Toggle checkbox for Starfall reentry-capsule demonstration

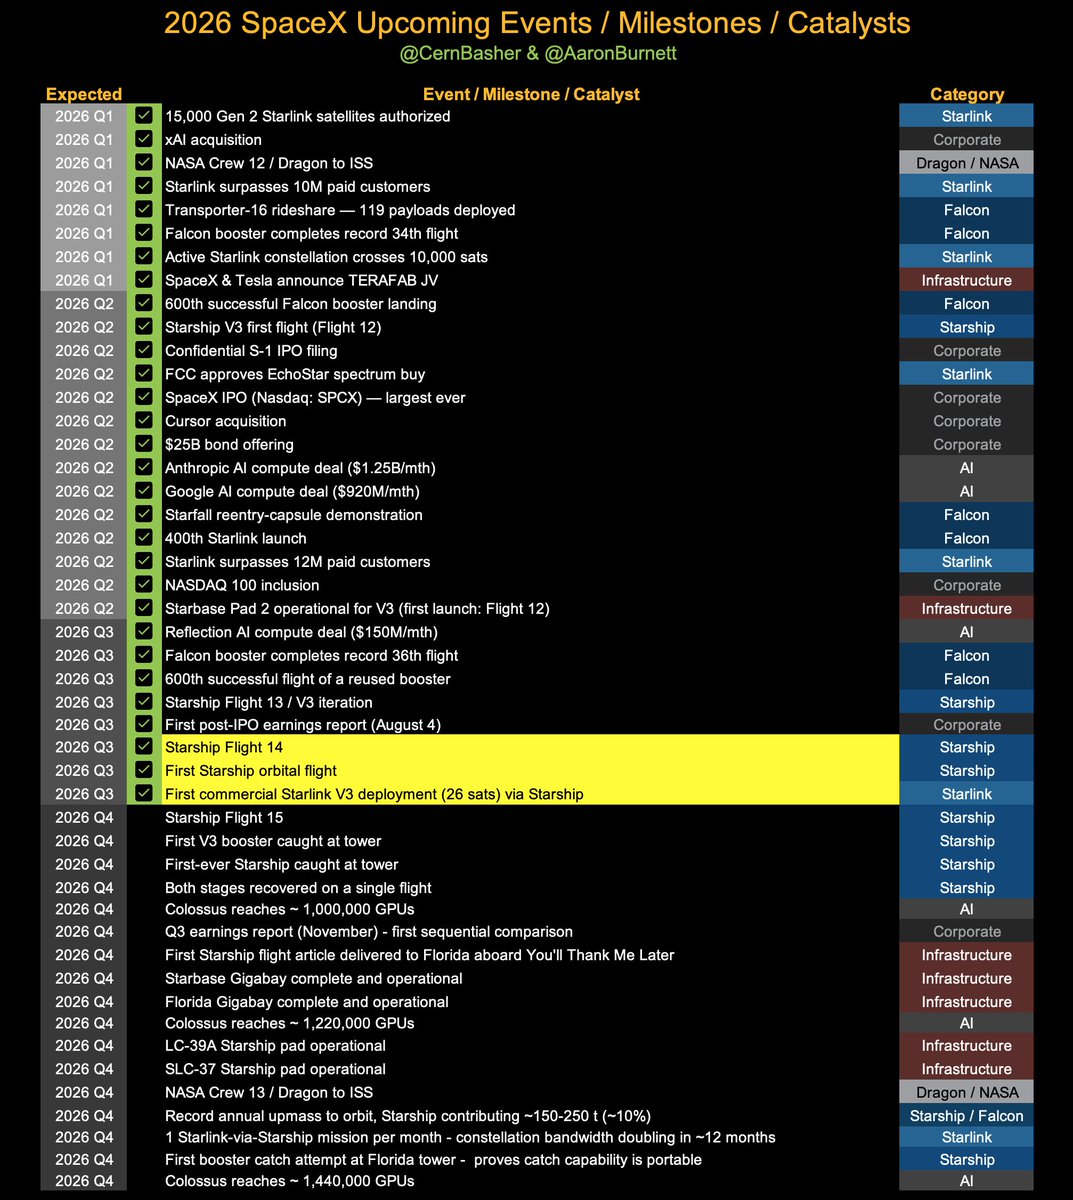144,515
